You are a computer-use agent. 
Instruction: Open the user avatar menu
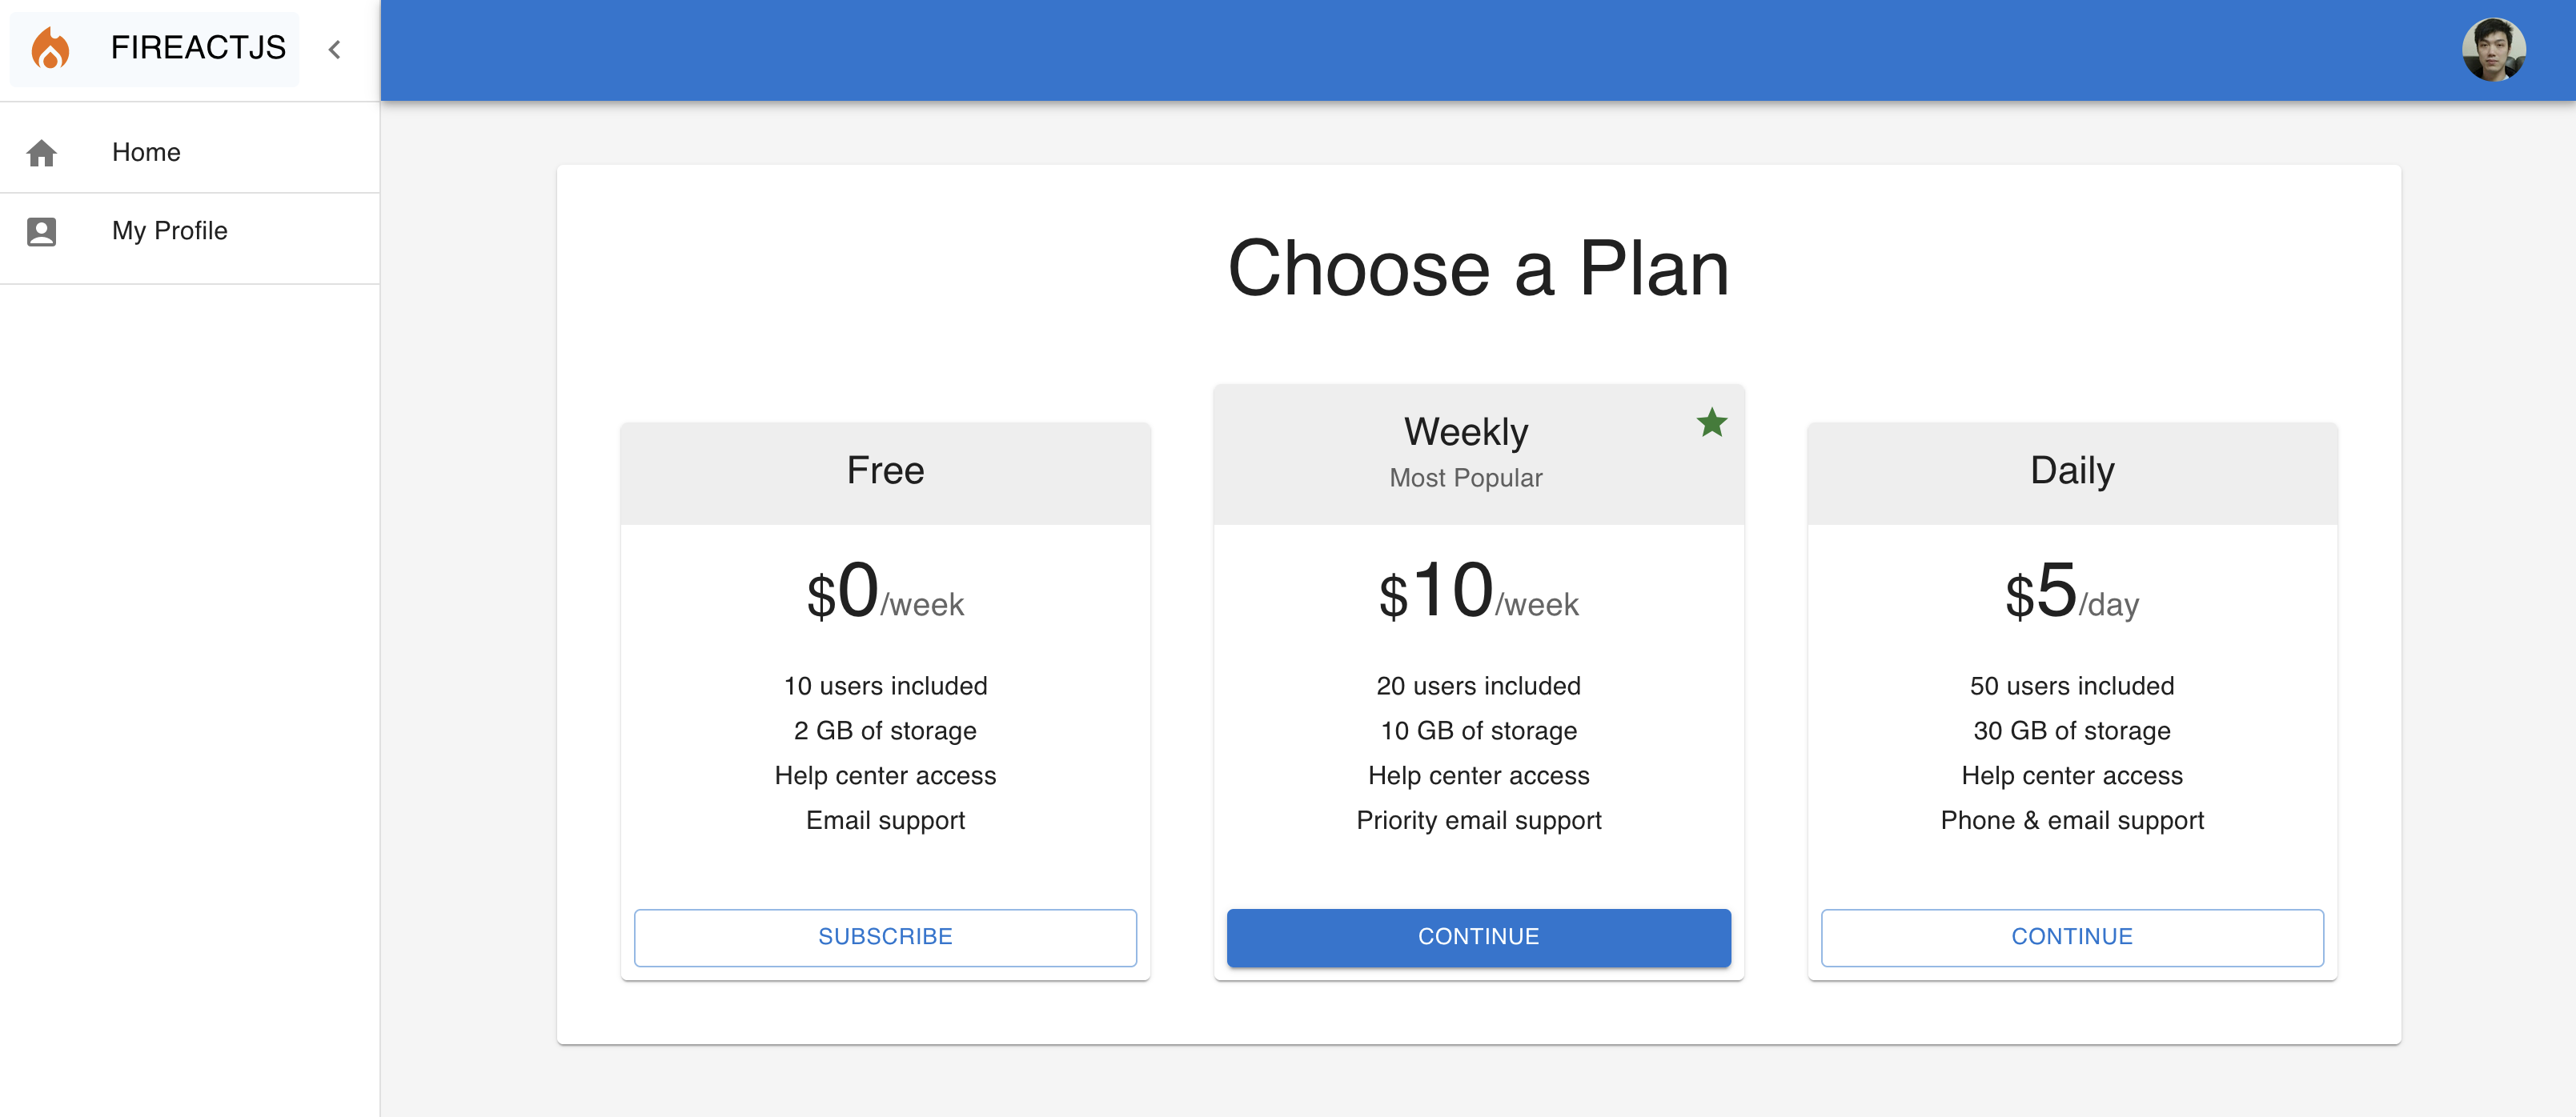(x=2493, y=49)
